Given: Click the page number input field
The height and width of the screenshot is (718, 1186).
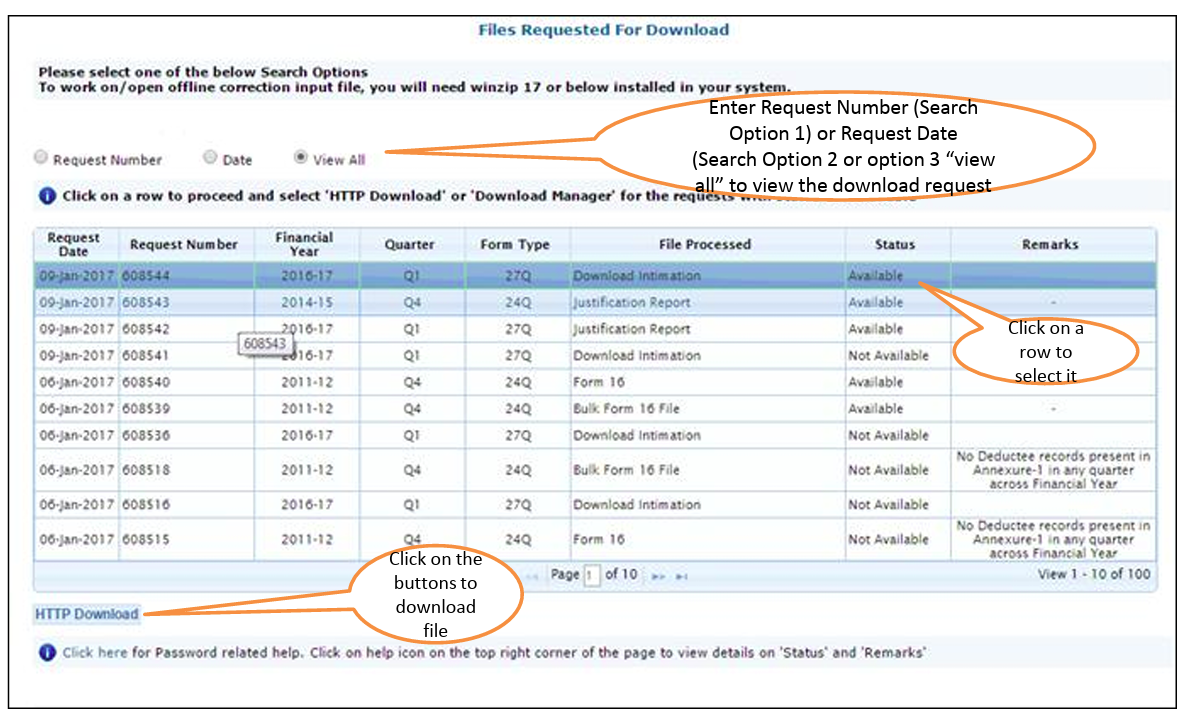Looking at the screenshot, I should pos(592,576).
